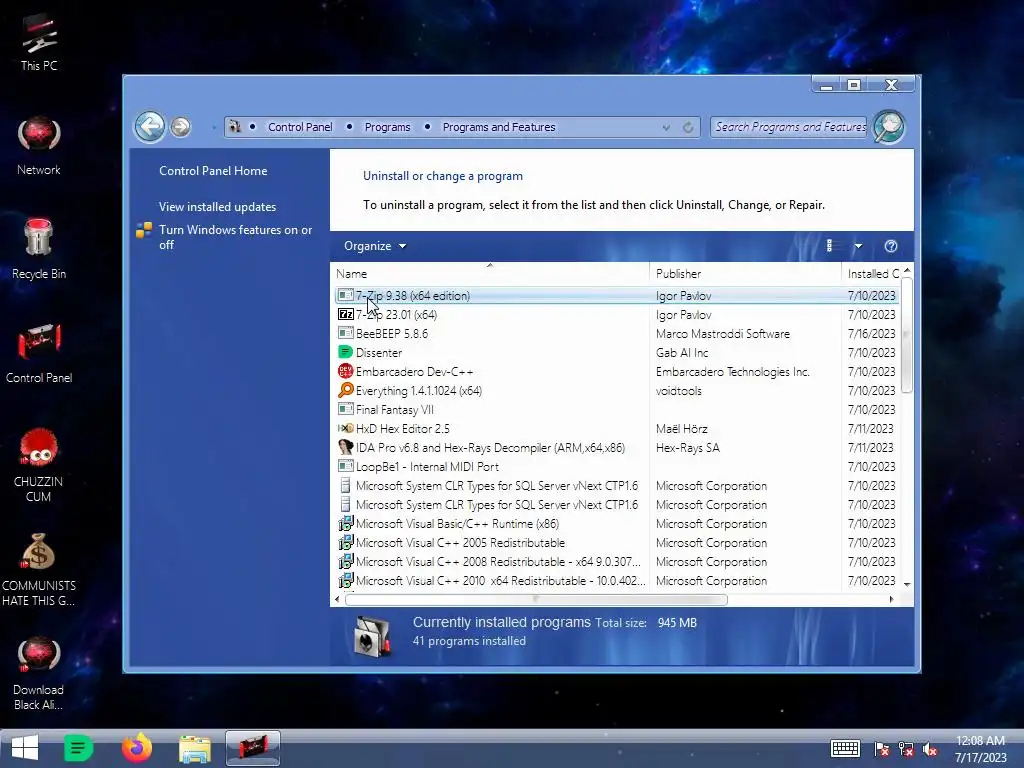This screenshot has width=1024, height=768.
Task: Click the muted volume tray icon
Action: 931,749
